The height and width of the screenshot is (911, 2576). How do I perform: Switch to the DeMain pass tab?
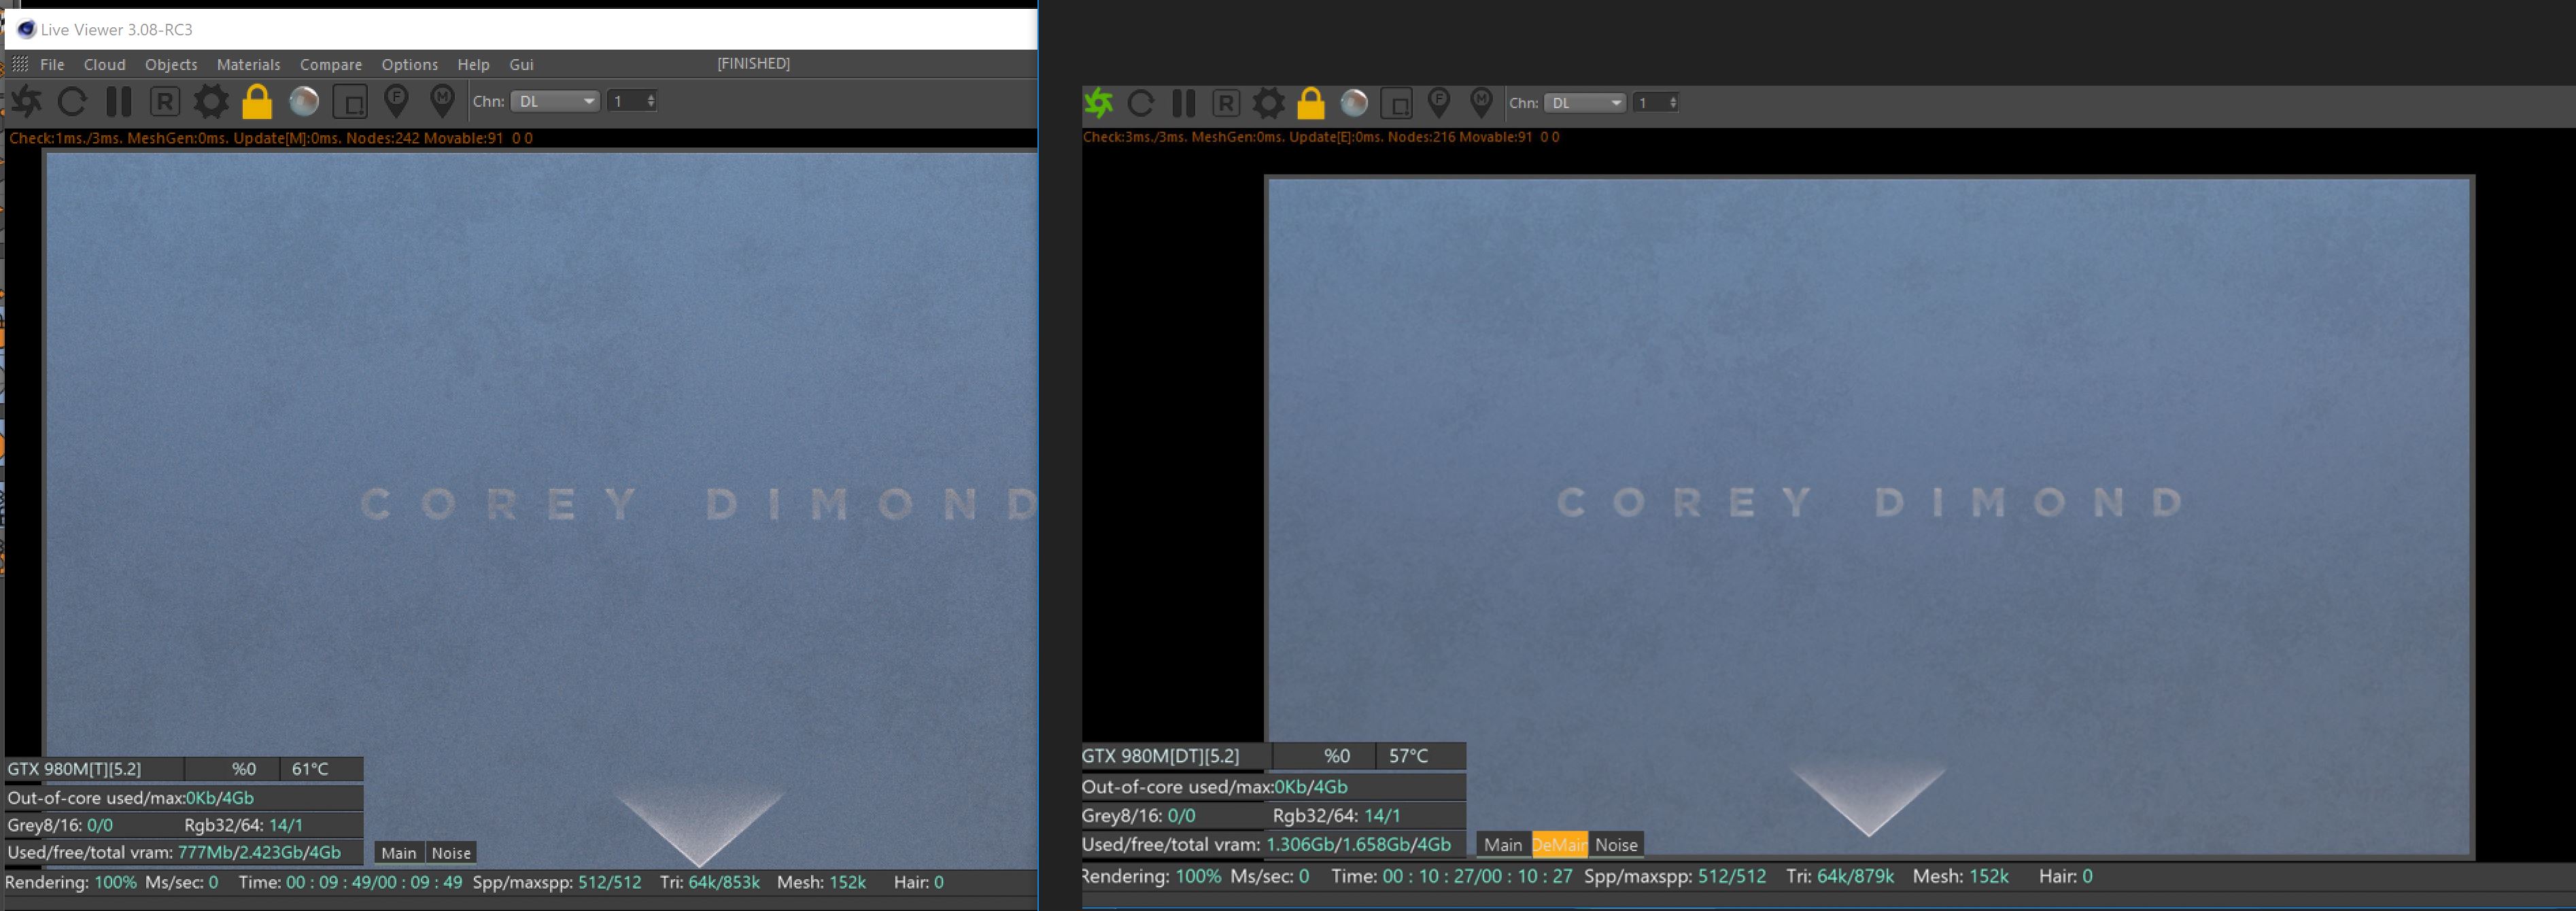coord(1558,845)
